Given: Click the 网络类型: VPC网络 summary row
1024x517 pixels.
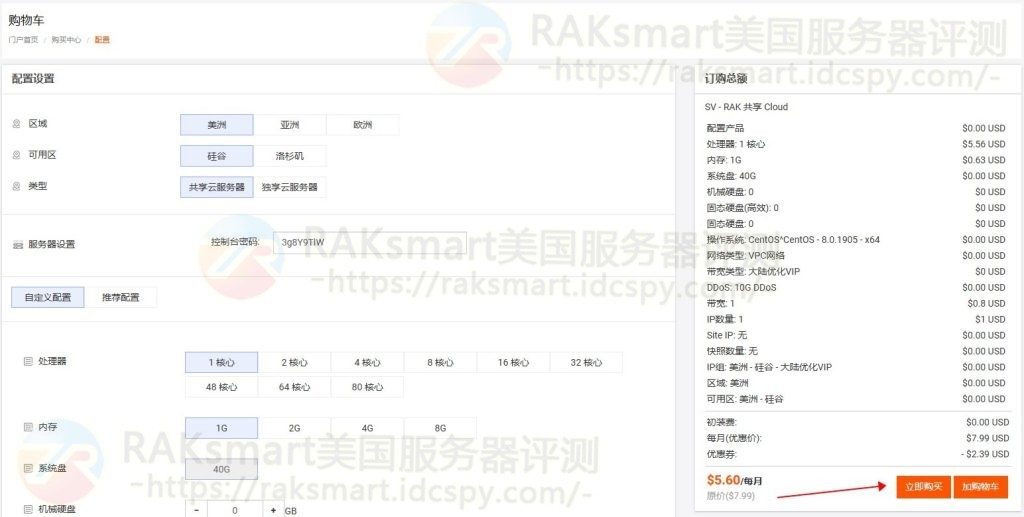Looking at the screenshot, I should (856, 255).
